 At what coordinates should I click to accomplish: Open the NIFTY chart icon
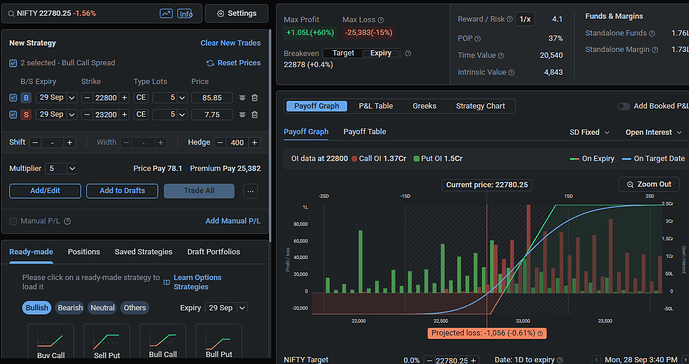[x=166, y=14]
